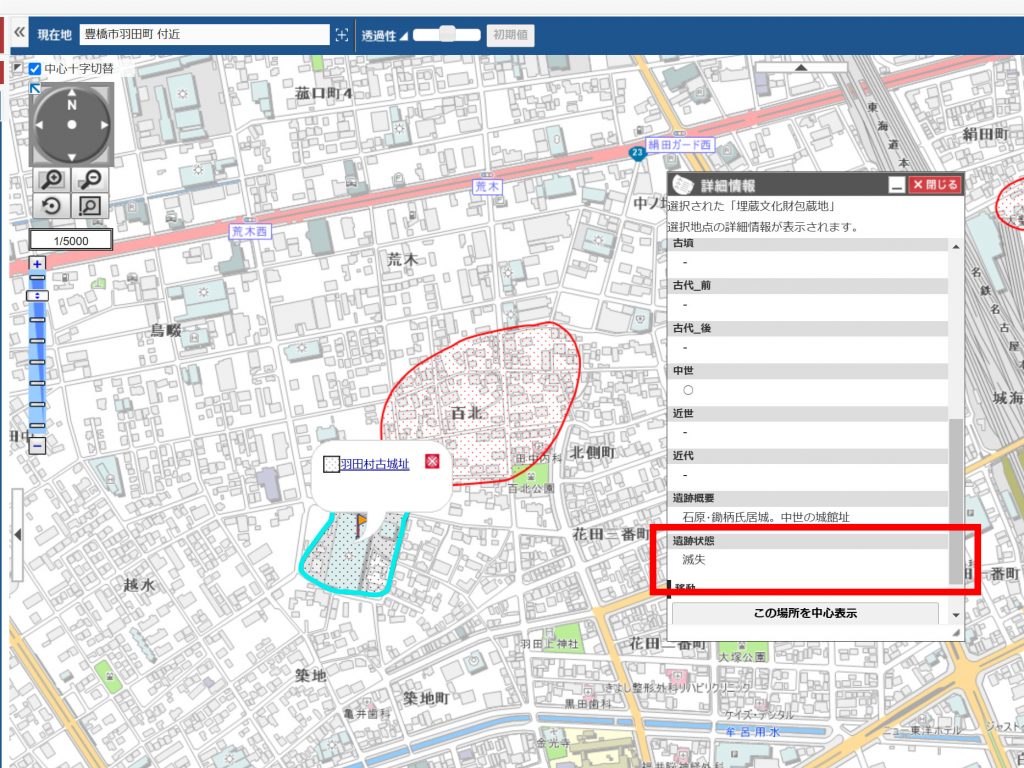This screenshot has width=1024, height=768.
Task: Click the zoom-out magnifier icon
Action: pyautogui.click(x=90, y=180)
